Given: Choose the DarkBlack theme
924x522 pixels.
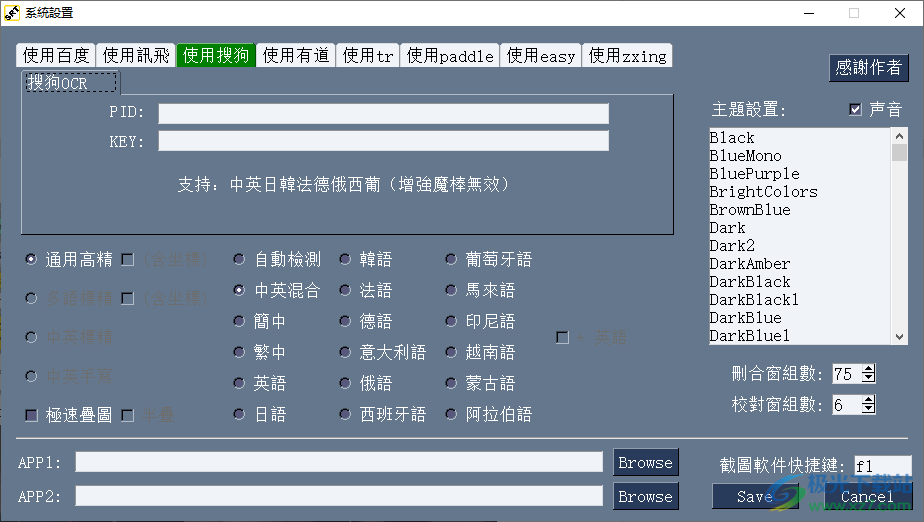Looking at the screenshot, I should pos(800,282).
